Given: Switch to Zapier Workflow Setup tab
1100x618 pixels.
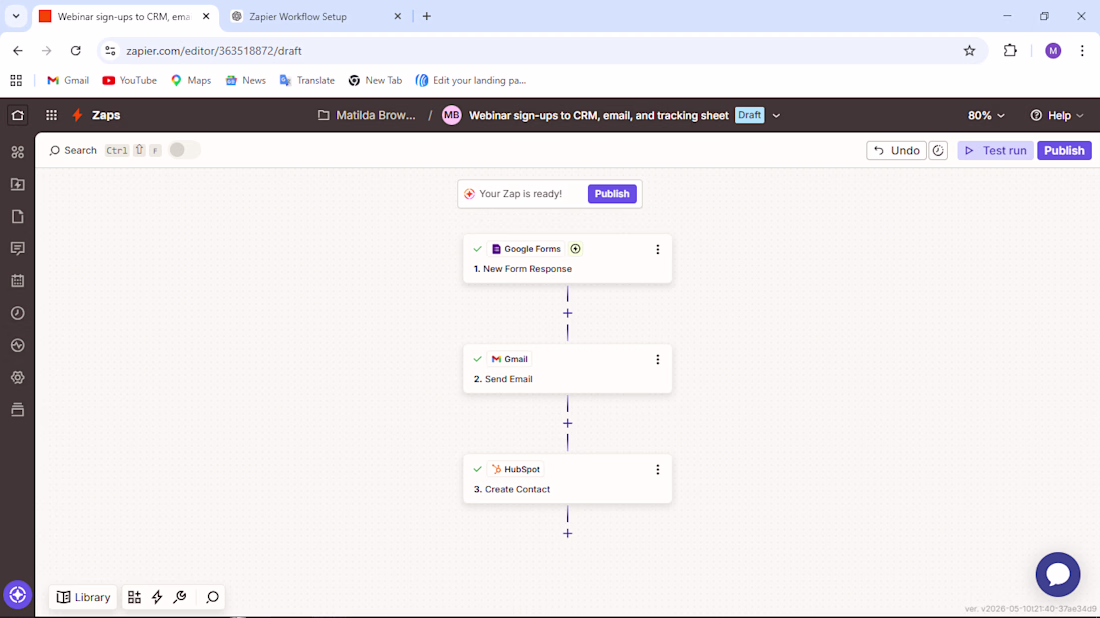Looking at the screenshot, I should coord(315,16).
